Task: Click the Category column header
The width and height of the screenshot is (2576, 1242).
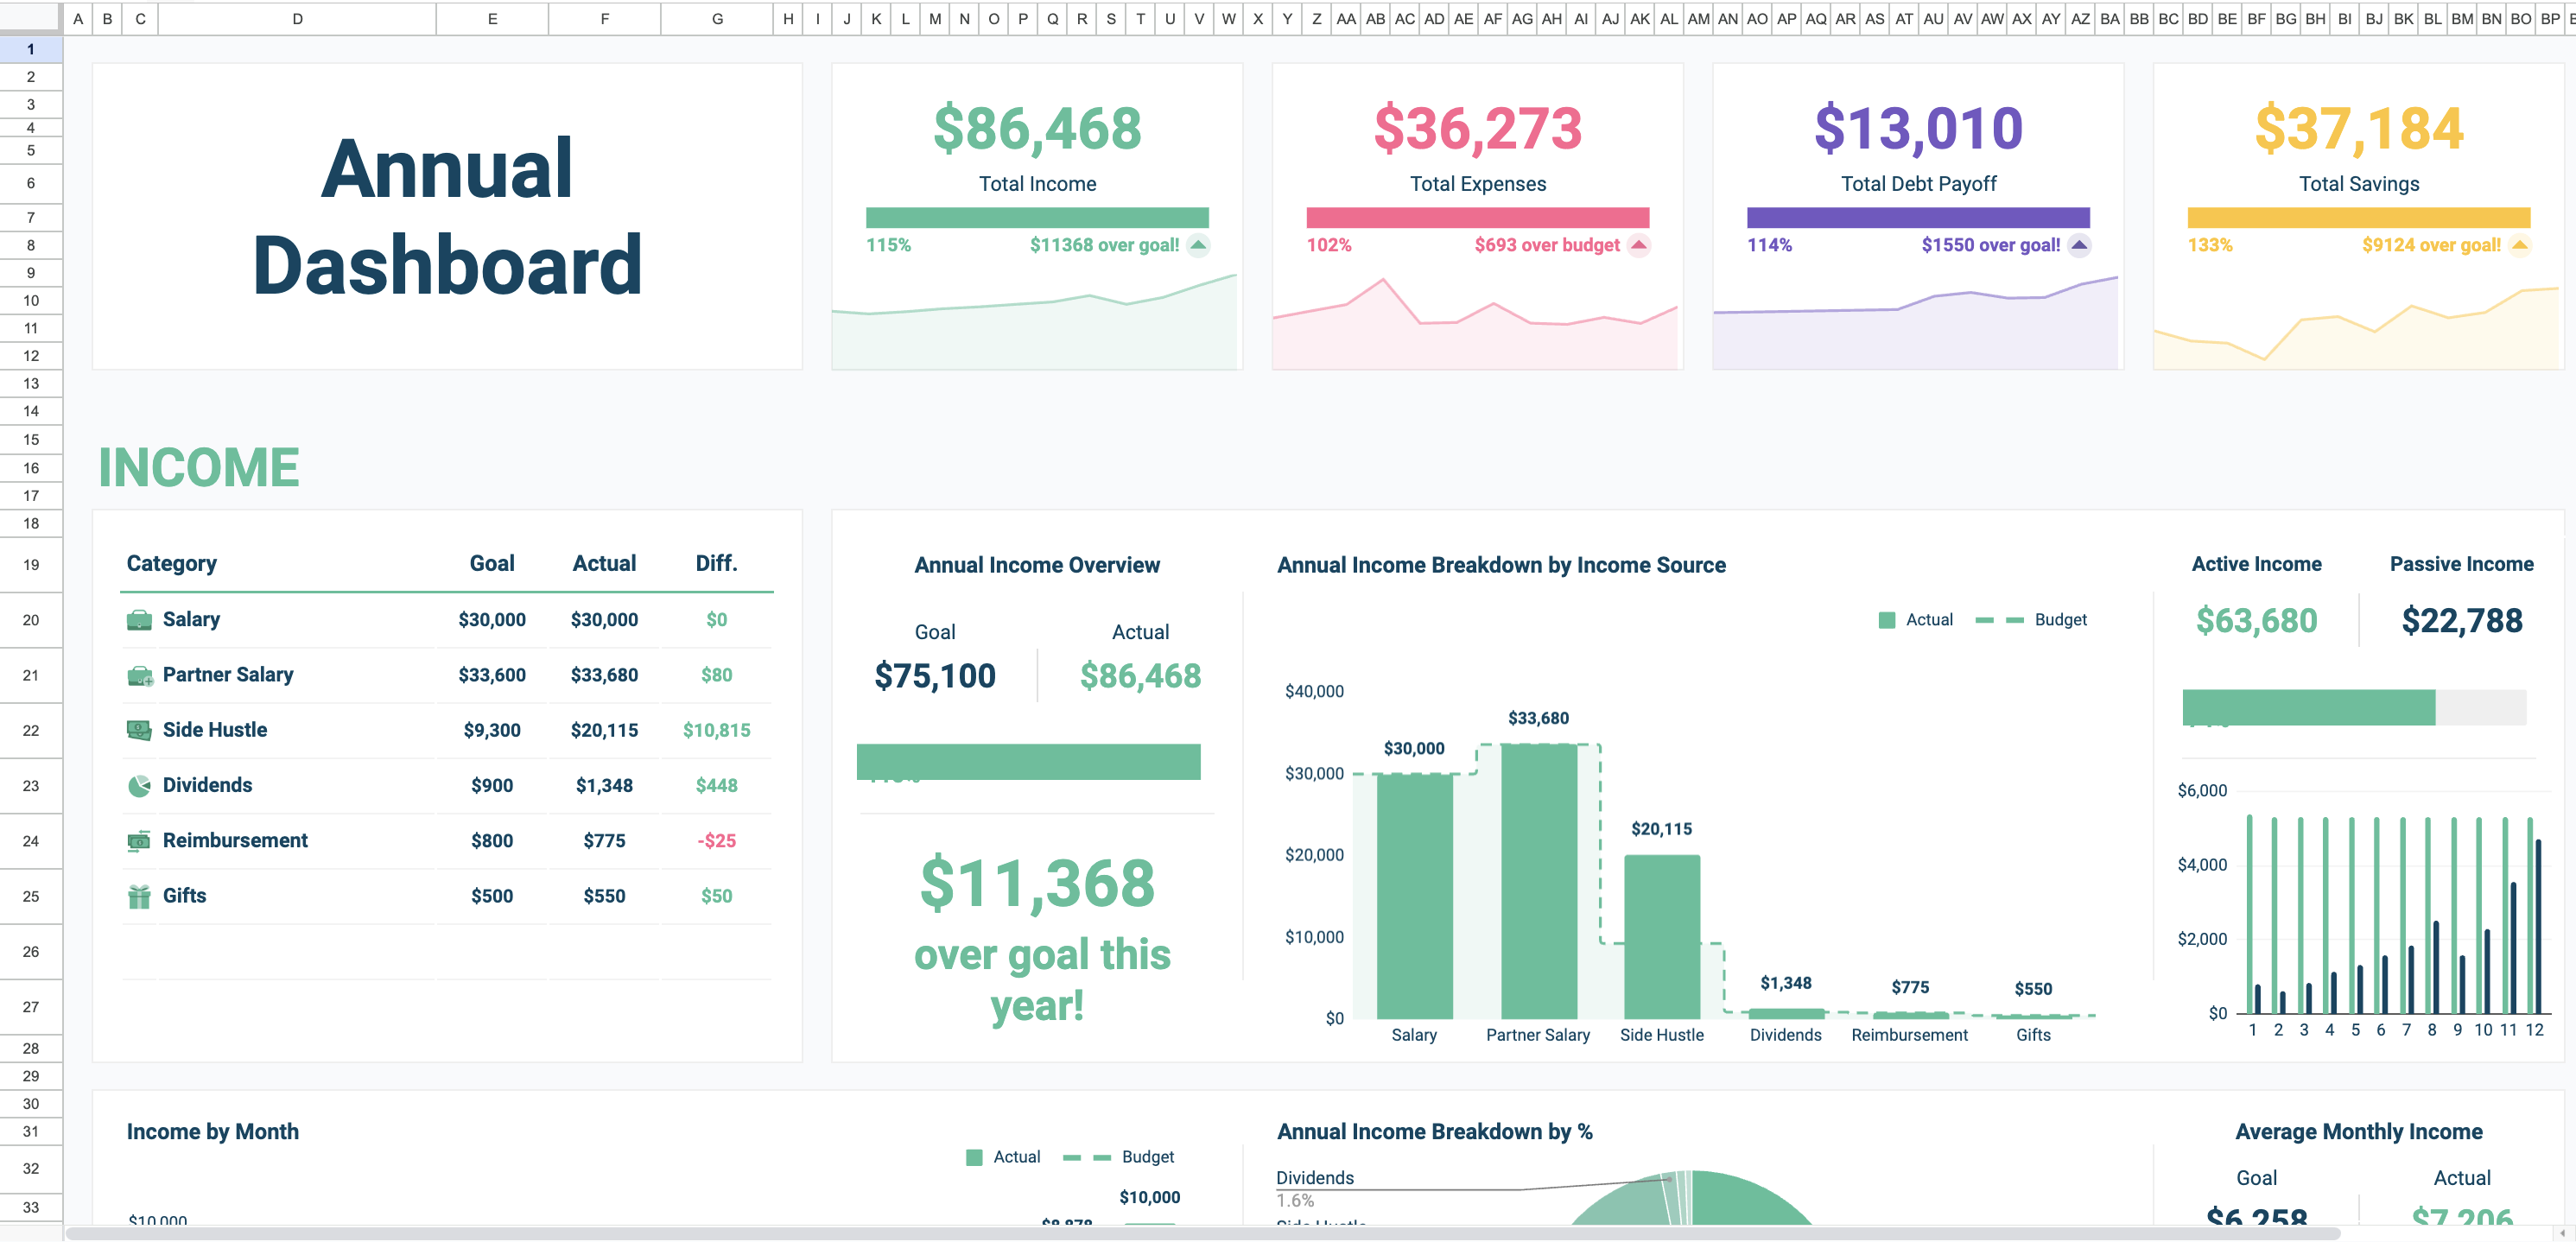Action: point(171,563)
